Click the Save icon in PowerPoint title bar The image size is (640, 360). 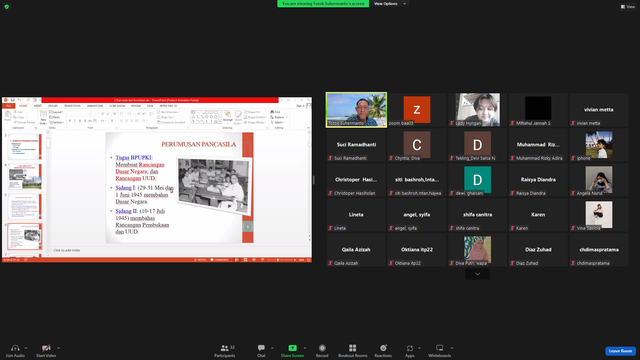[13, 100]
